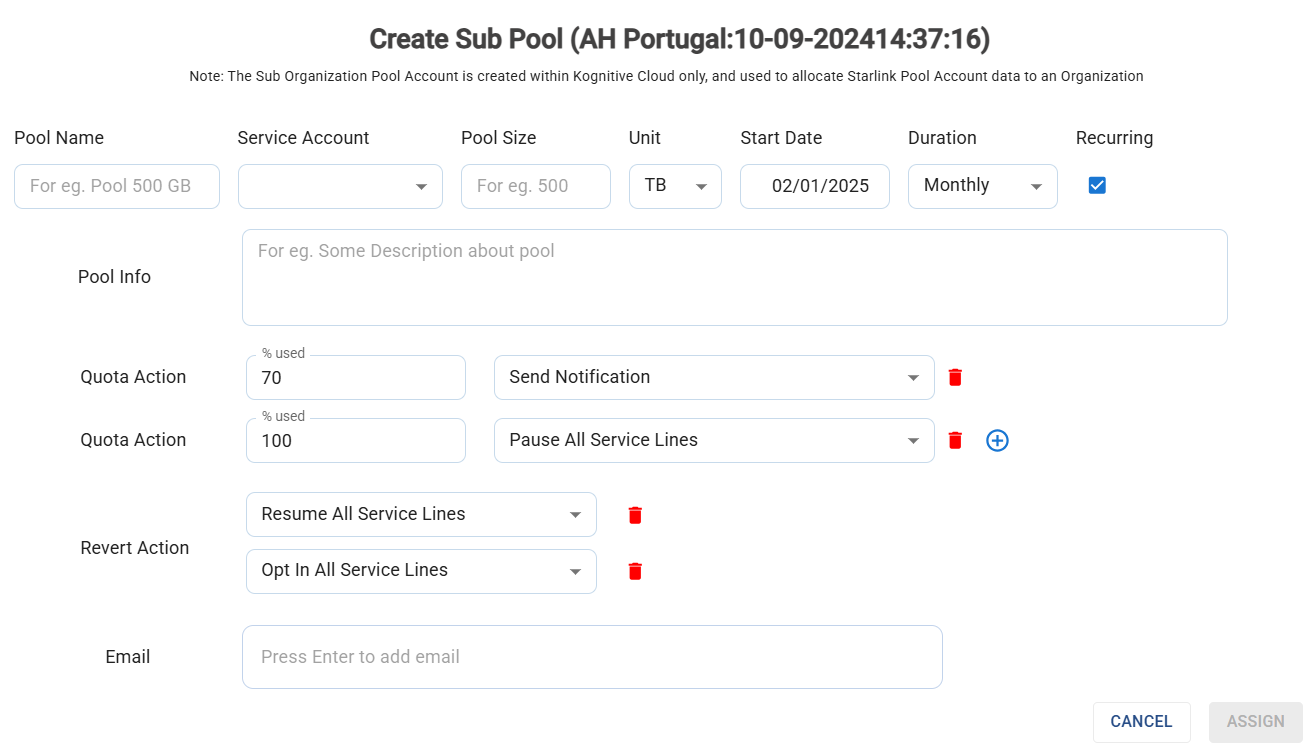Uncheck the Recurring checkbox

coord(1097,185)
